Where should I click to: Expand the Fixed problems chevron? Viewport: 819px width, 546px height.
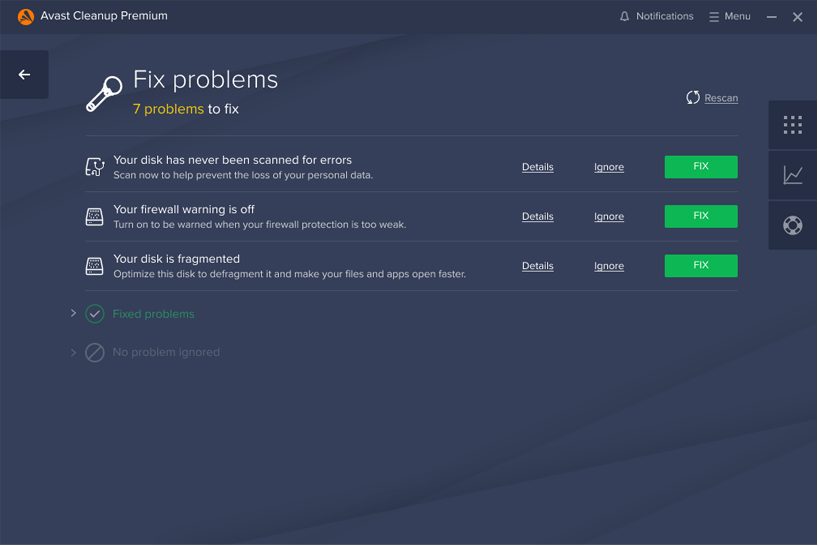coord(73,313)
